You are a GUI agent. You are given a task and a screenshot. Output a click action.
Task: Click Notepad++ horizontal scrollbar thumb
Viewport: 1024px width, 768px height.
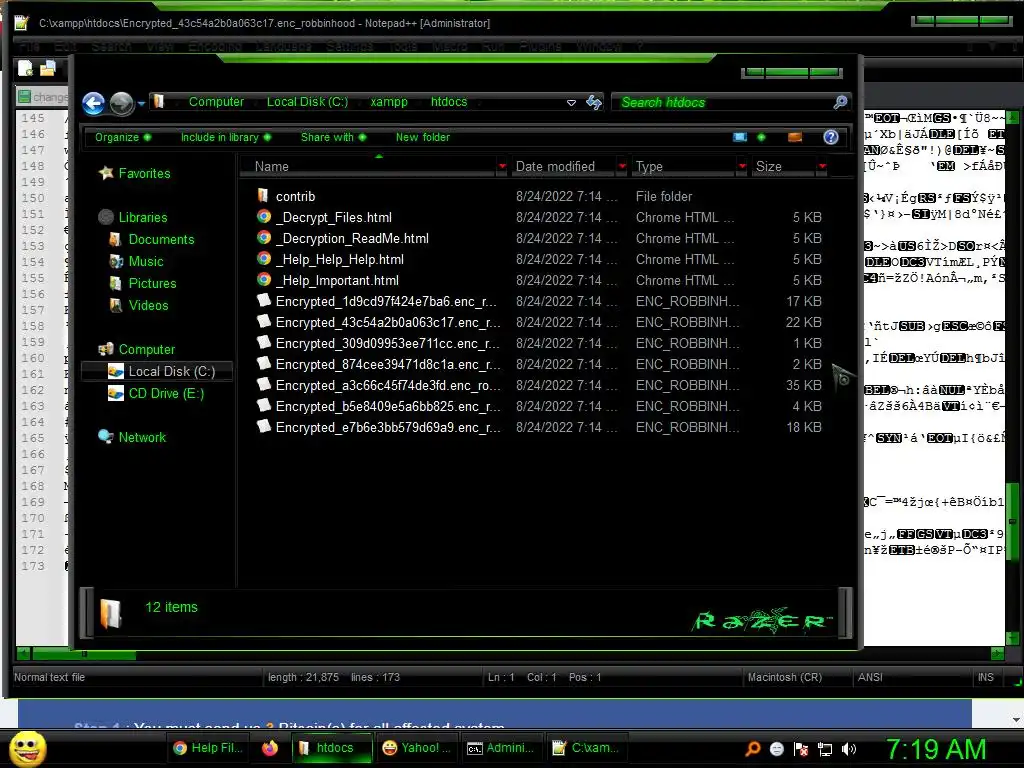pos(84,654)
